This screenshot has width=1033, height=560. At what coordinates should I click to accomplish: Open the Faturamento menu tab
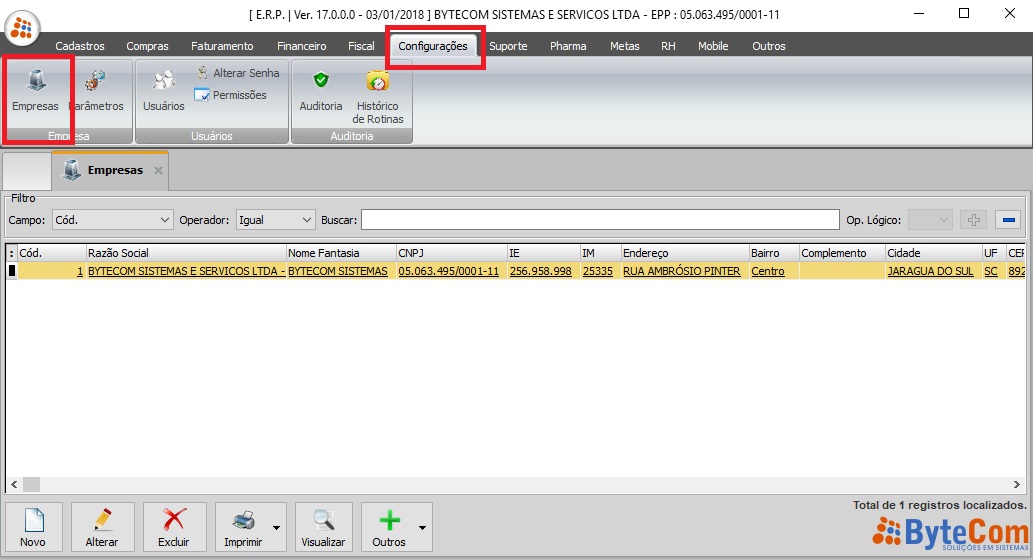click(x=222, y=46)
